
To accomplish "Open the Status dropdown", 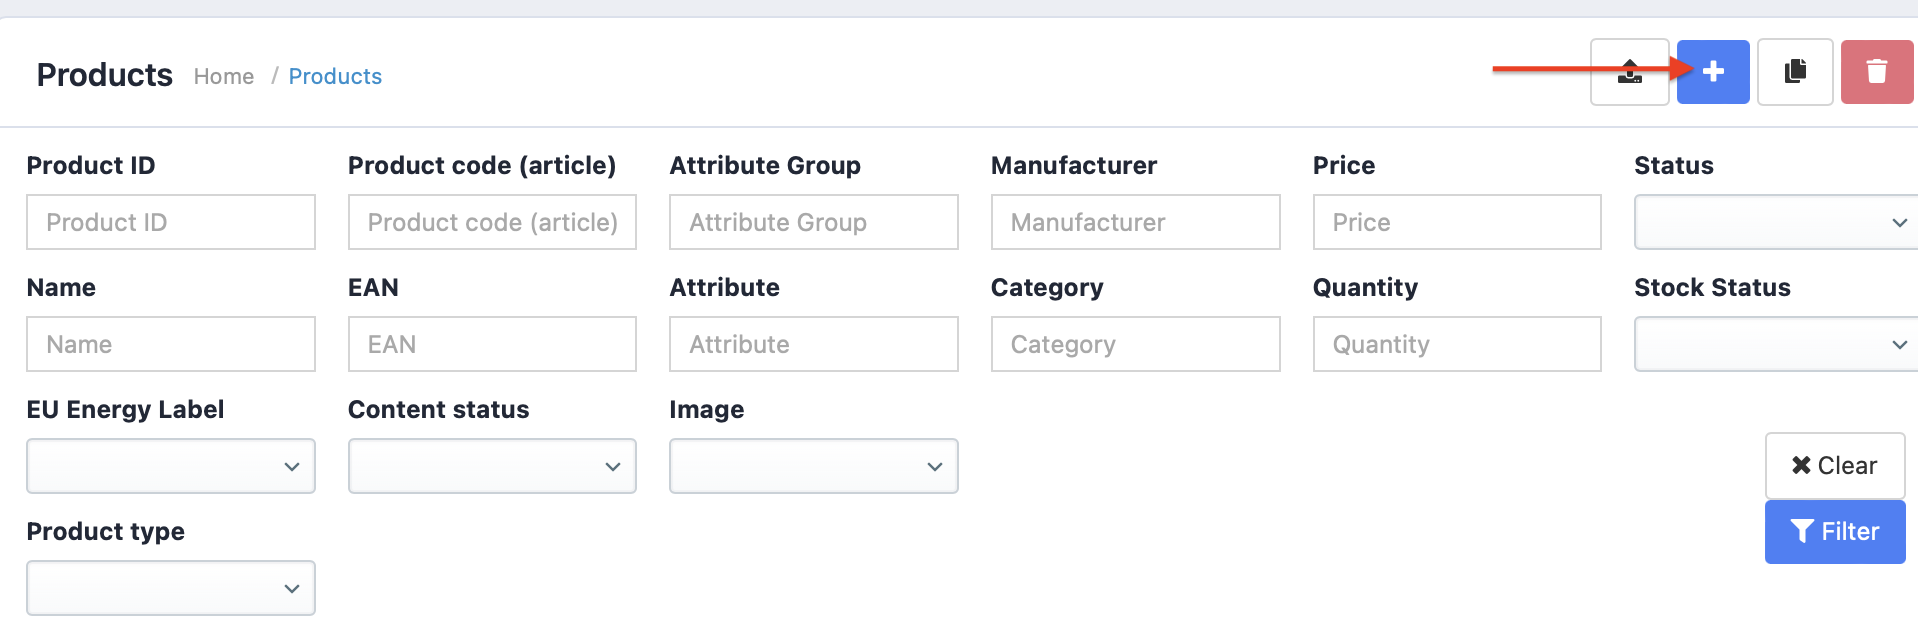I will tap(1775, 222).
